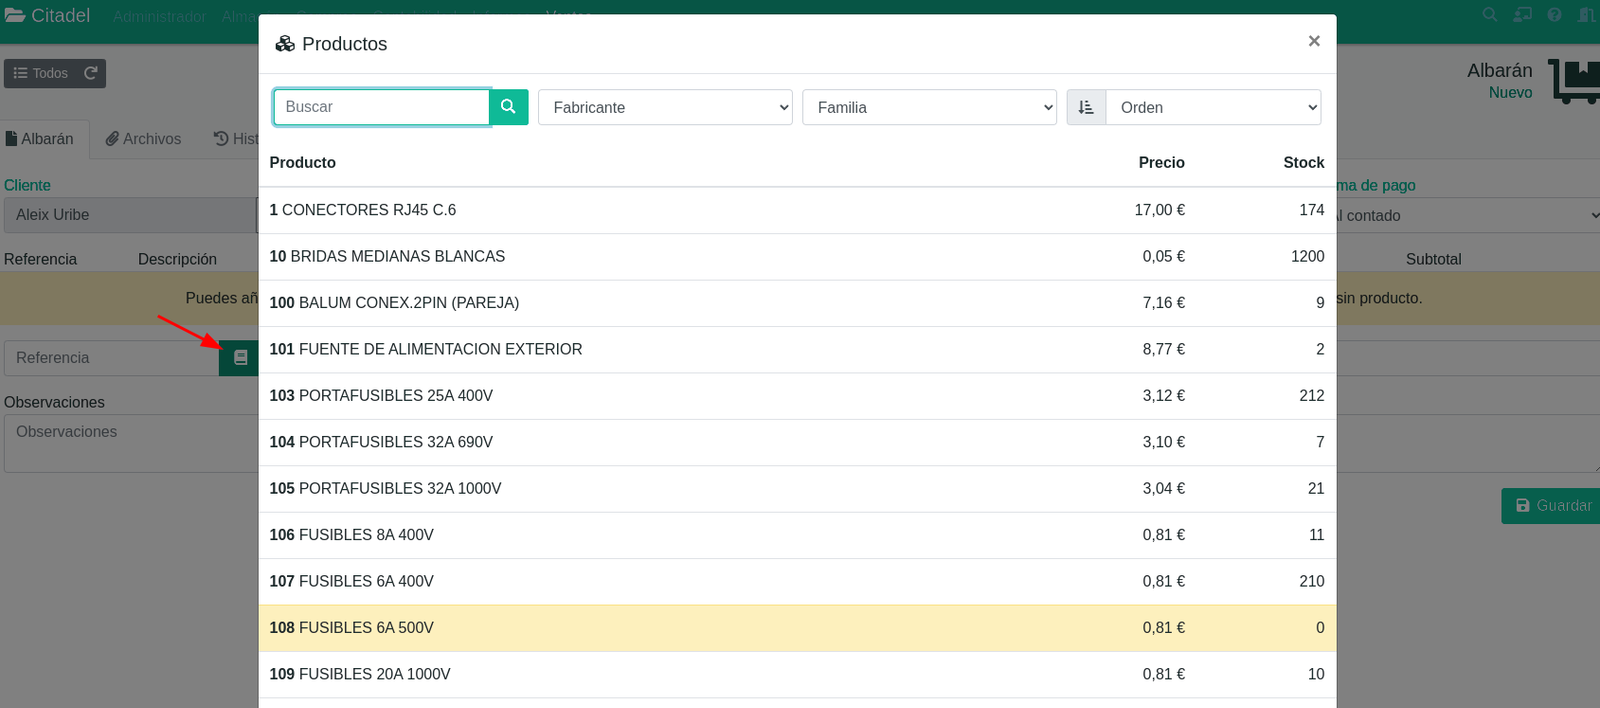Click the Citadel logo in background
1600x708 pixels.
pyautogui.click(x=47, y=16)
